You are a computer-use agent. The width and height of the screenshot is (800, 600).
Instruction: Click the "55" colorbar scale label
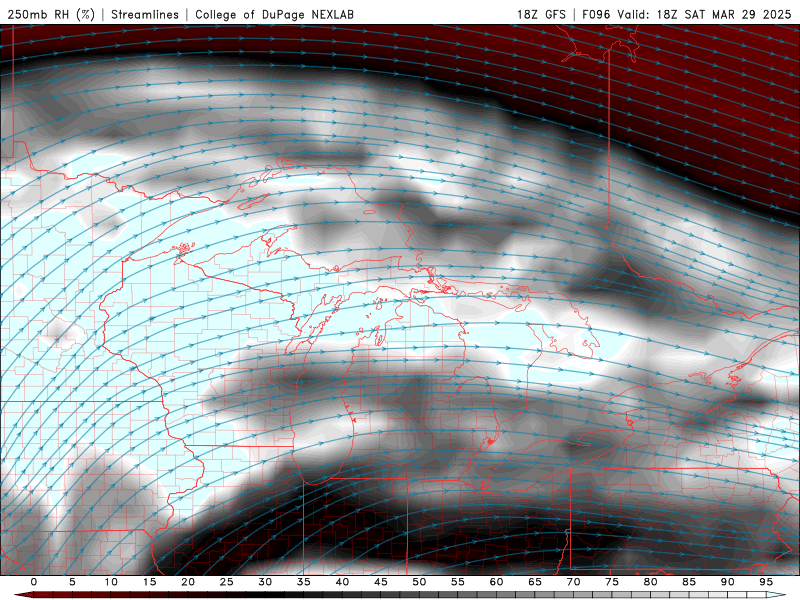[458, 582]
